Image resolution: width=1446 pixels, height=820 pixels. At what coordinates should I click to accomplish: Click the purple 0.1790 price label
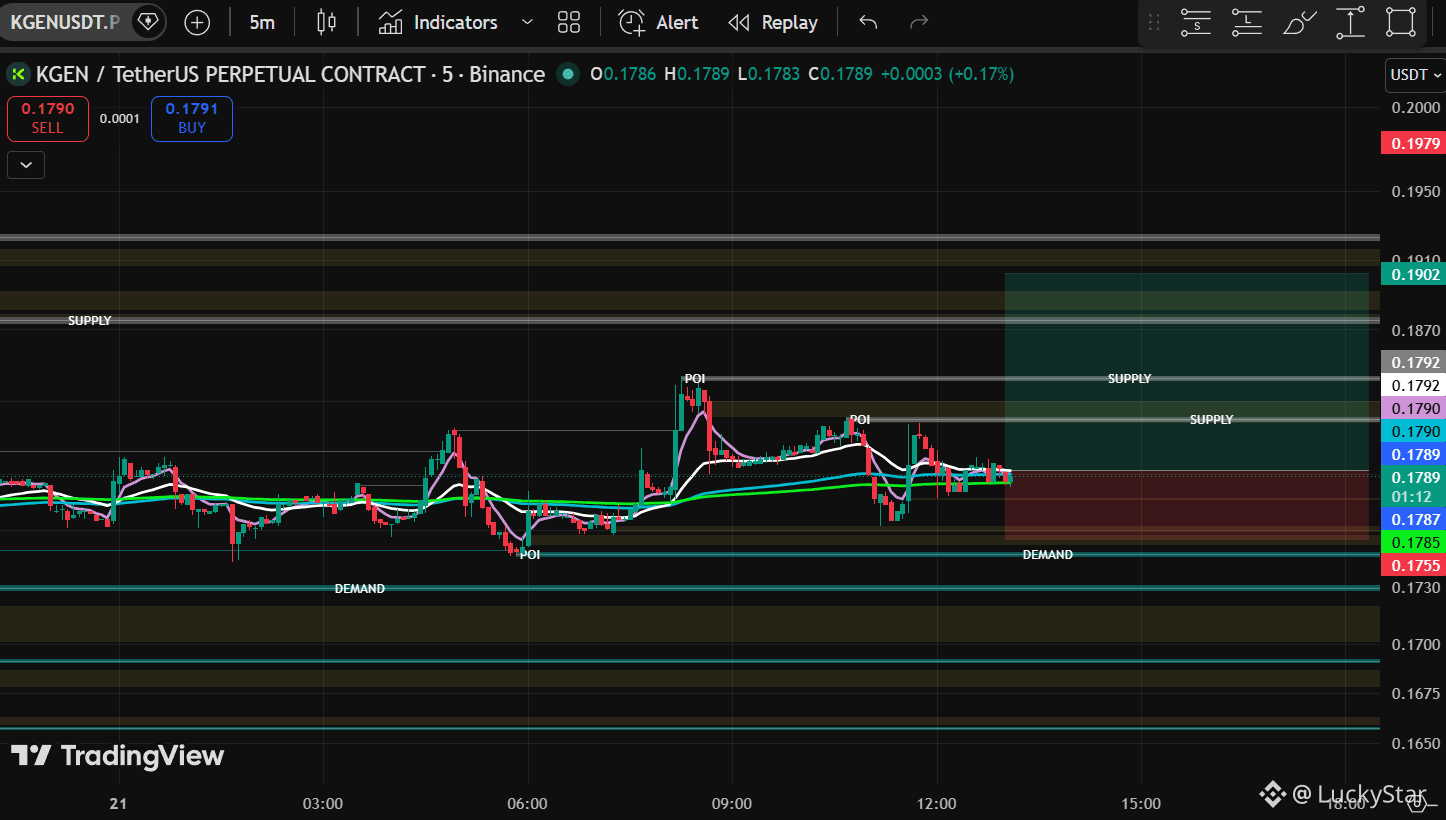point(1416,408)
